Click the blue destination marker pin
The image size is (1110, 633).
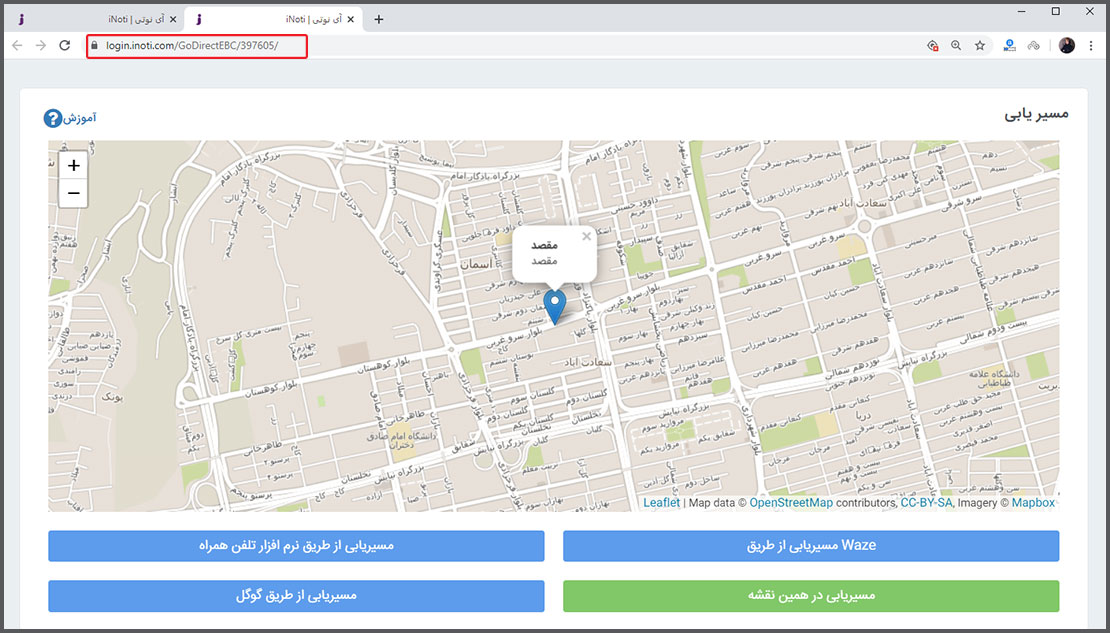click(x=554, y=305)
